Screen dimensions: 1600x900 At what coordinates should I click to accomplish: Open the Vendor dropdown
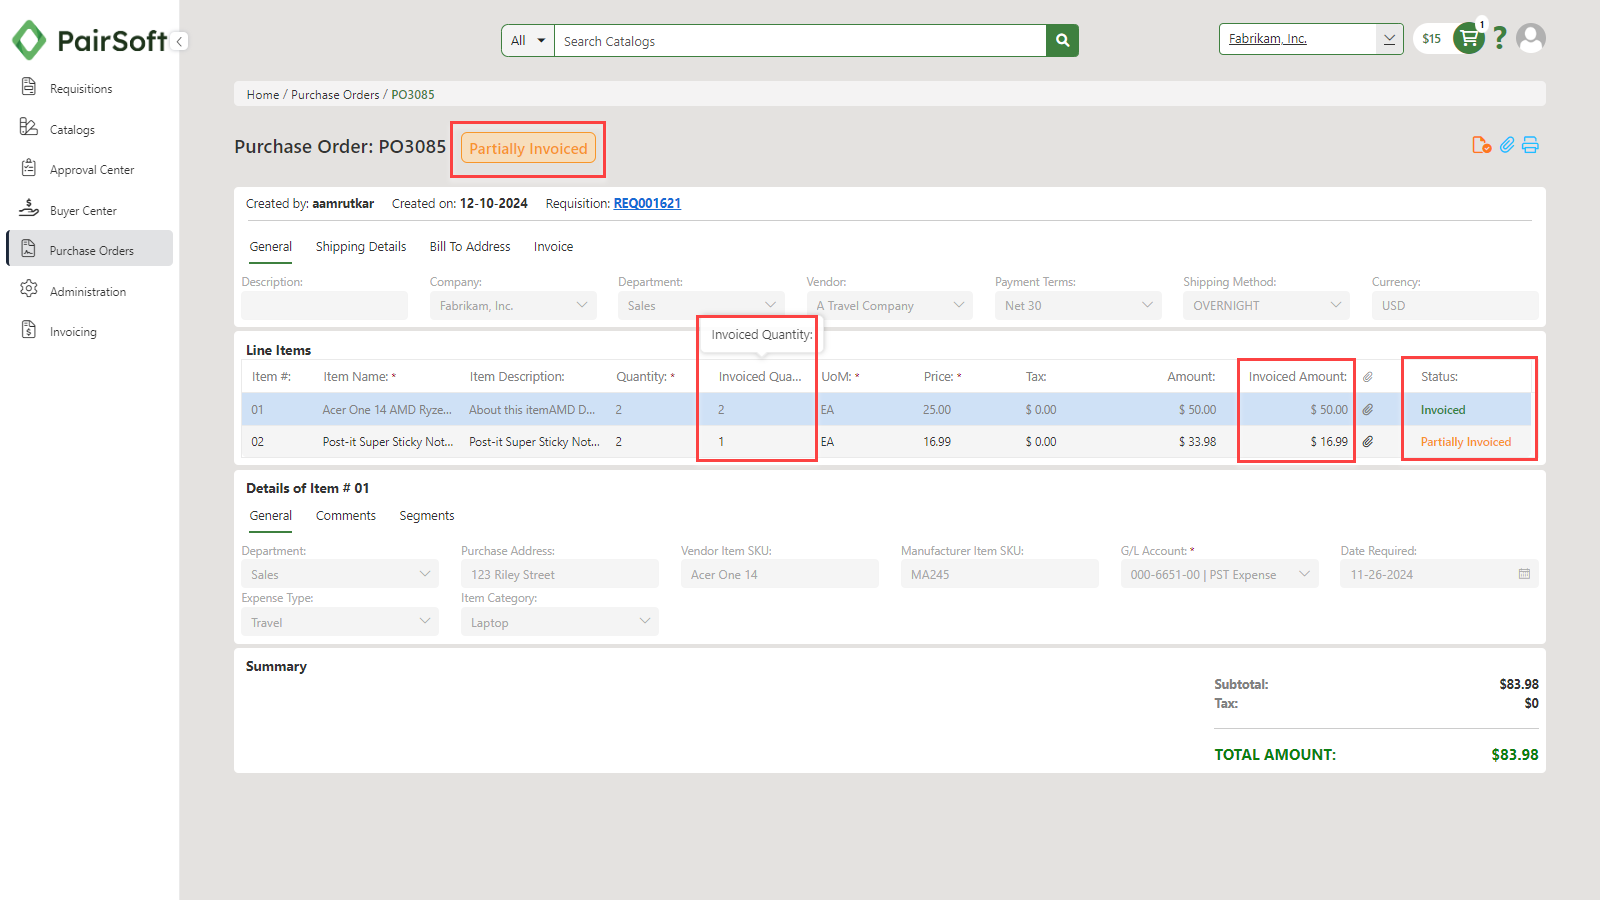click(890, 306)
